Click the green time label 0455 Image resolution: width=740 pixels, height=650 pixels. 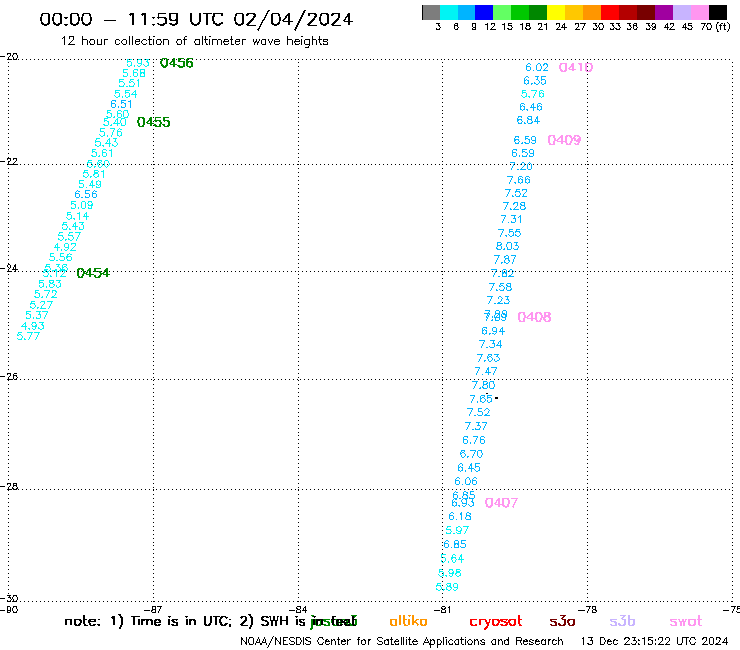coord(153,122)
